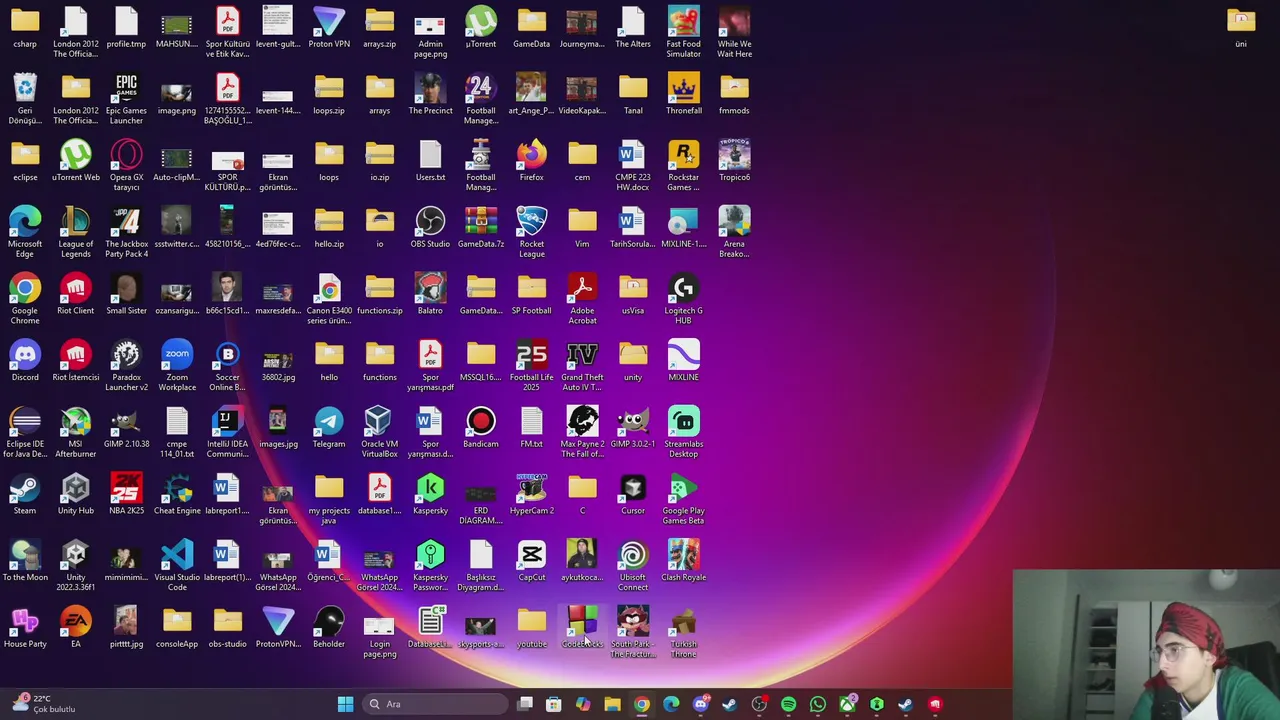Image resolution: width=1280 pixels, height=720 pixels.
Task: Select the Unity Hub desktop icon
Action: click(x=75, y=494)
